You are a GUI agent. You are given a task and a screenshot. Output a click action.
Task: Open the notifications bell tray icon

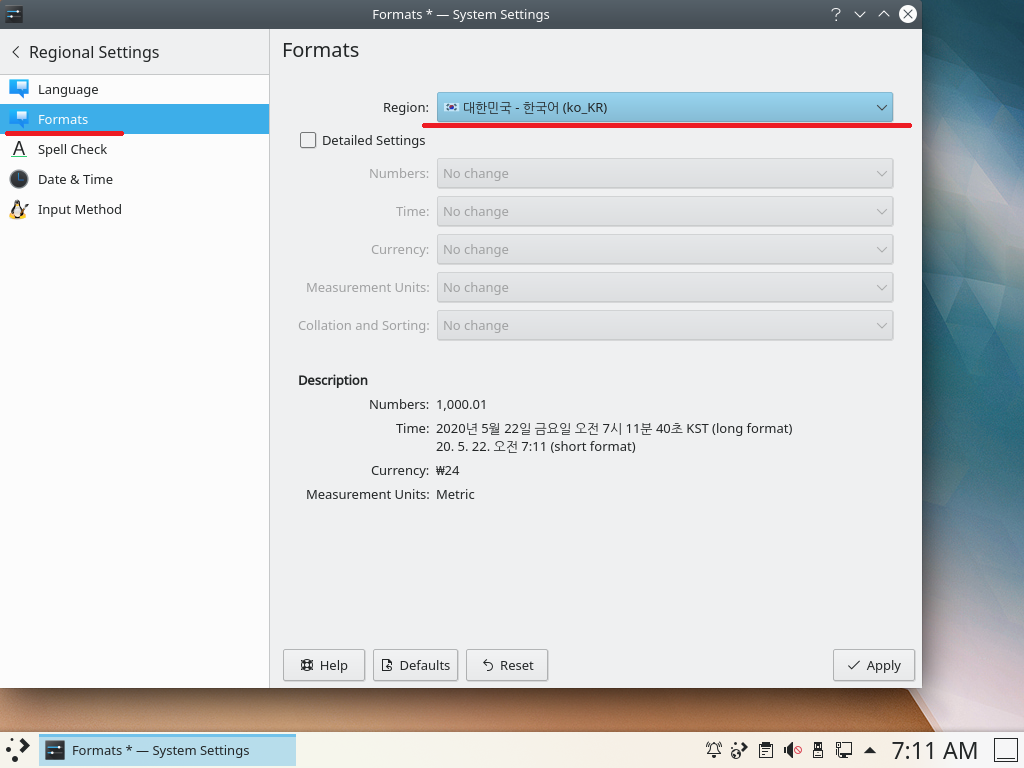714,750
